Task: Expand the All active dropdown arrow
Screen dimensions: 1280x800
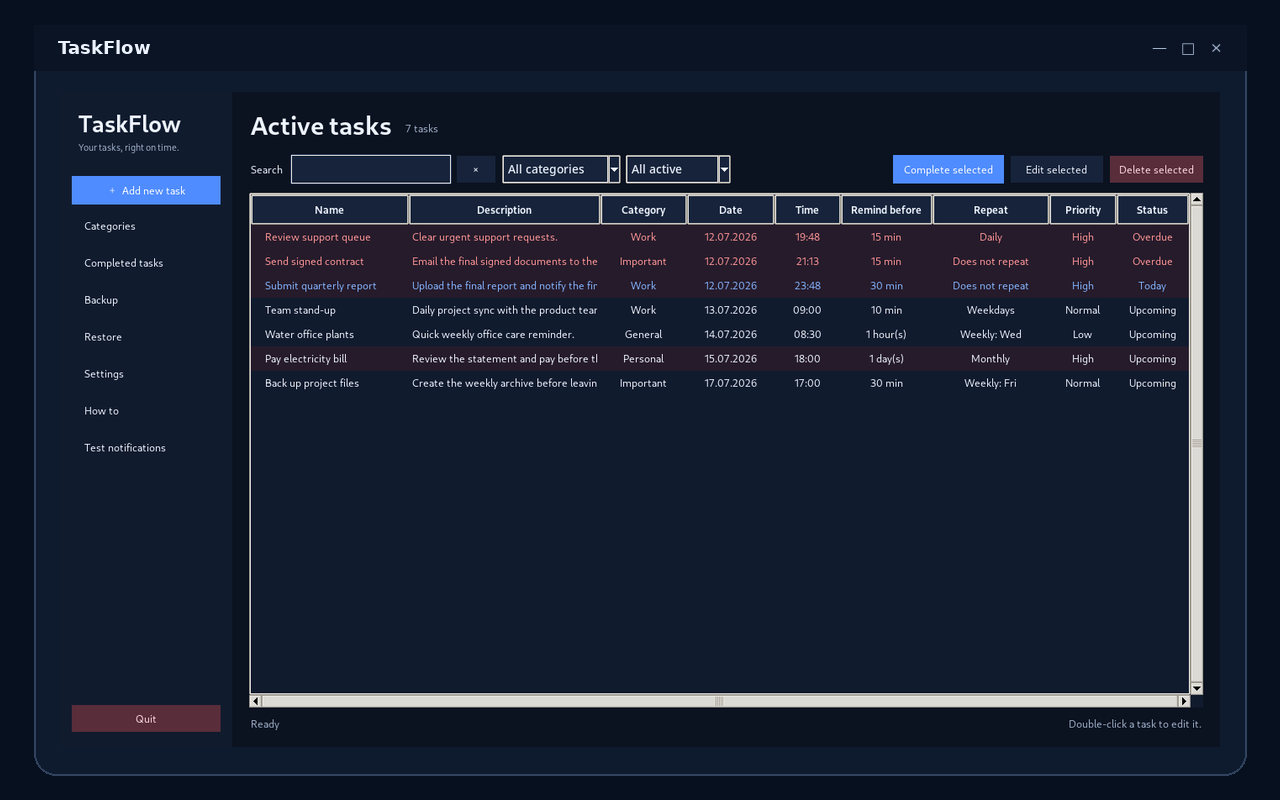Action: (x=724, y=169)
